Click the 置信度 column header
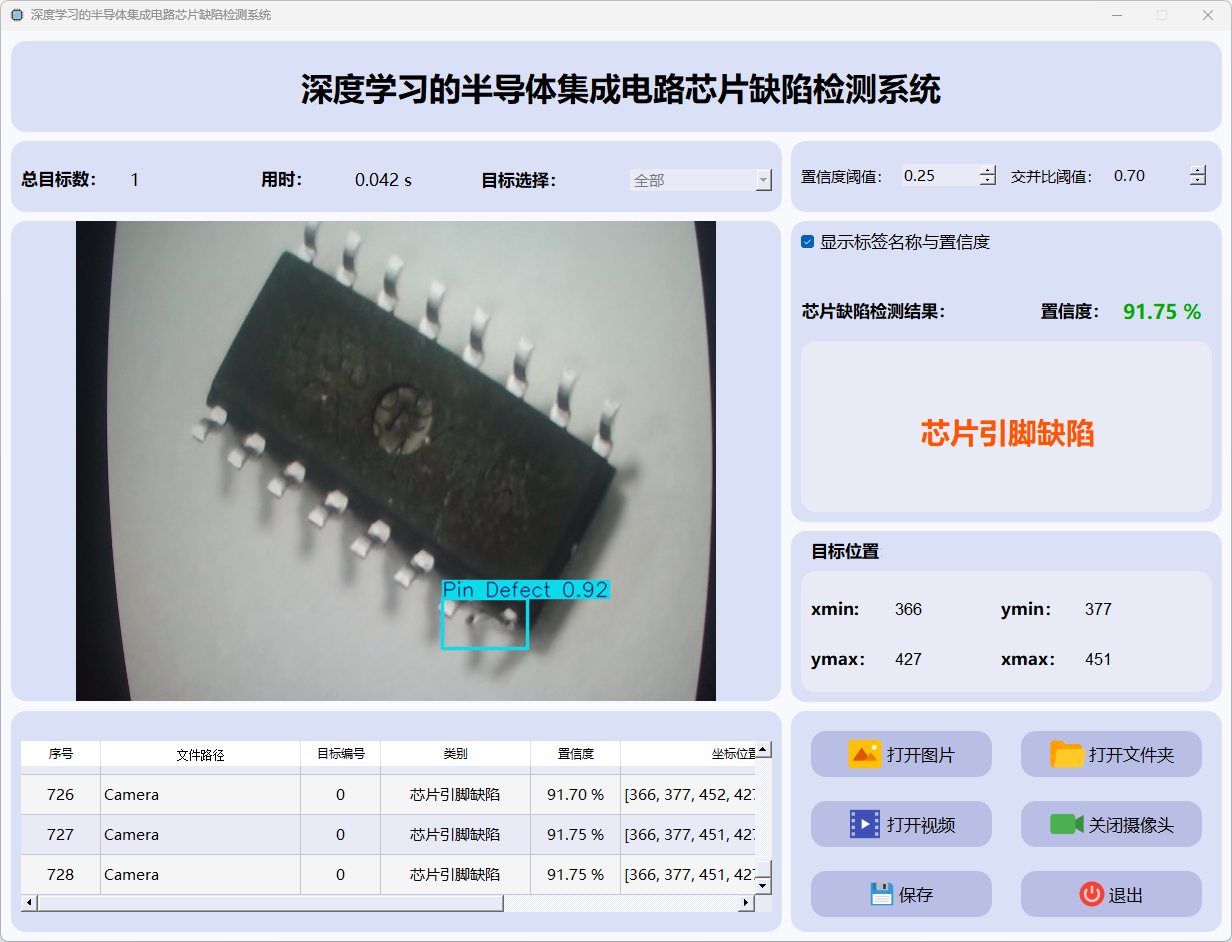The image size is (1232, 942). [575, 754]
